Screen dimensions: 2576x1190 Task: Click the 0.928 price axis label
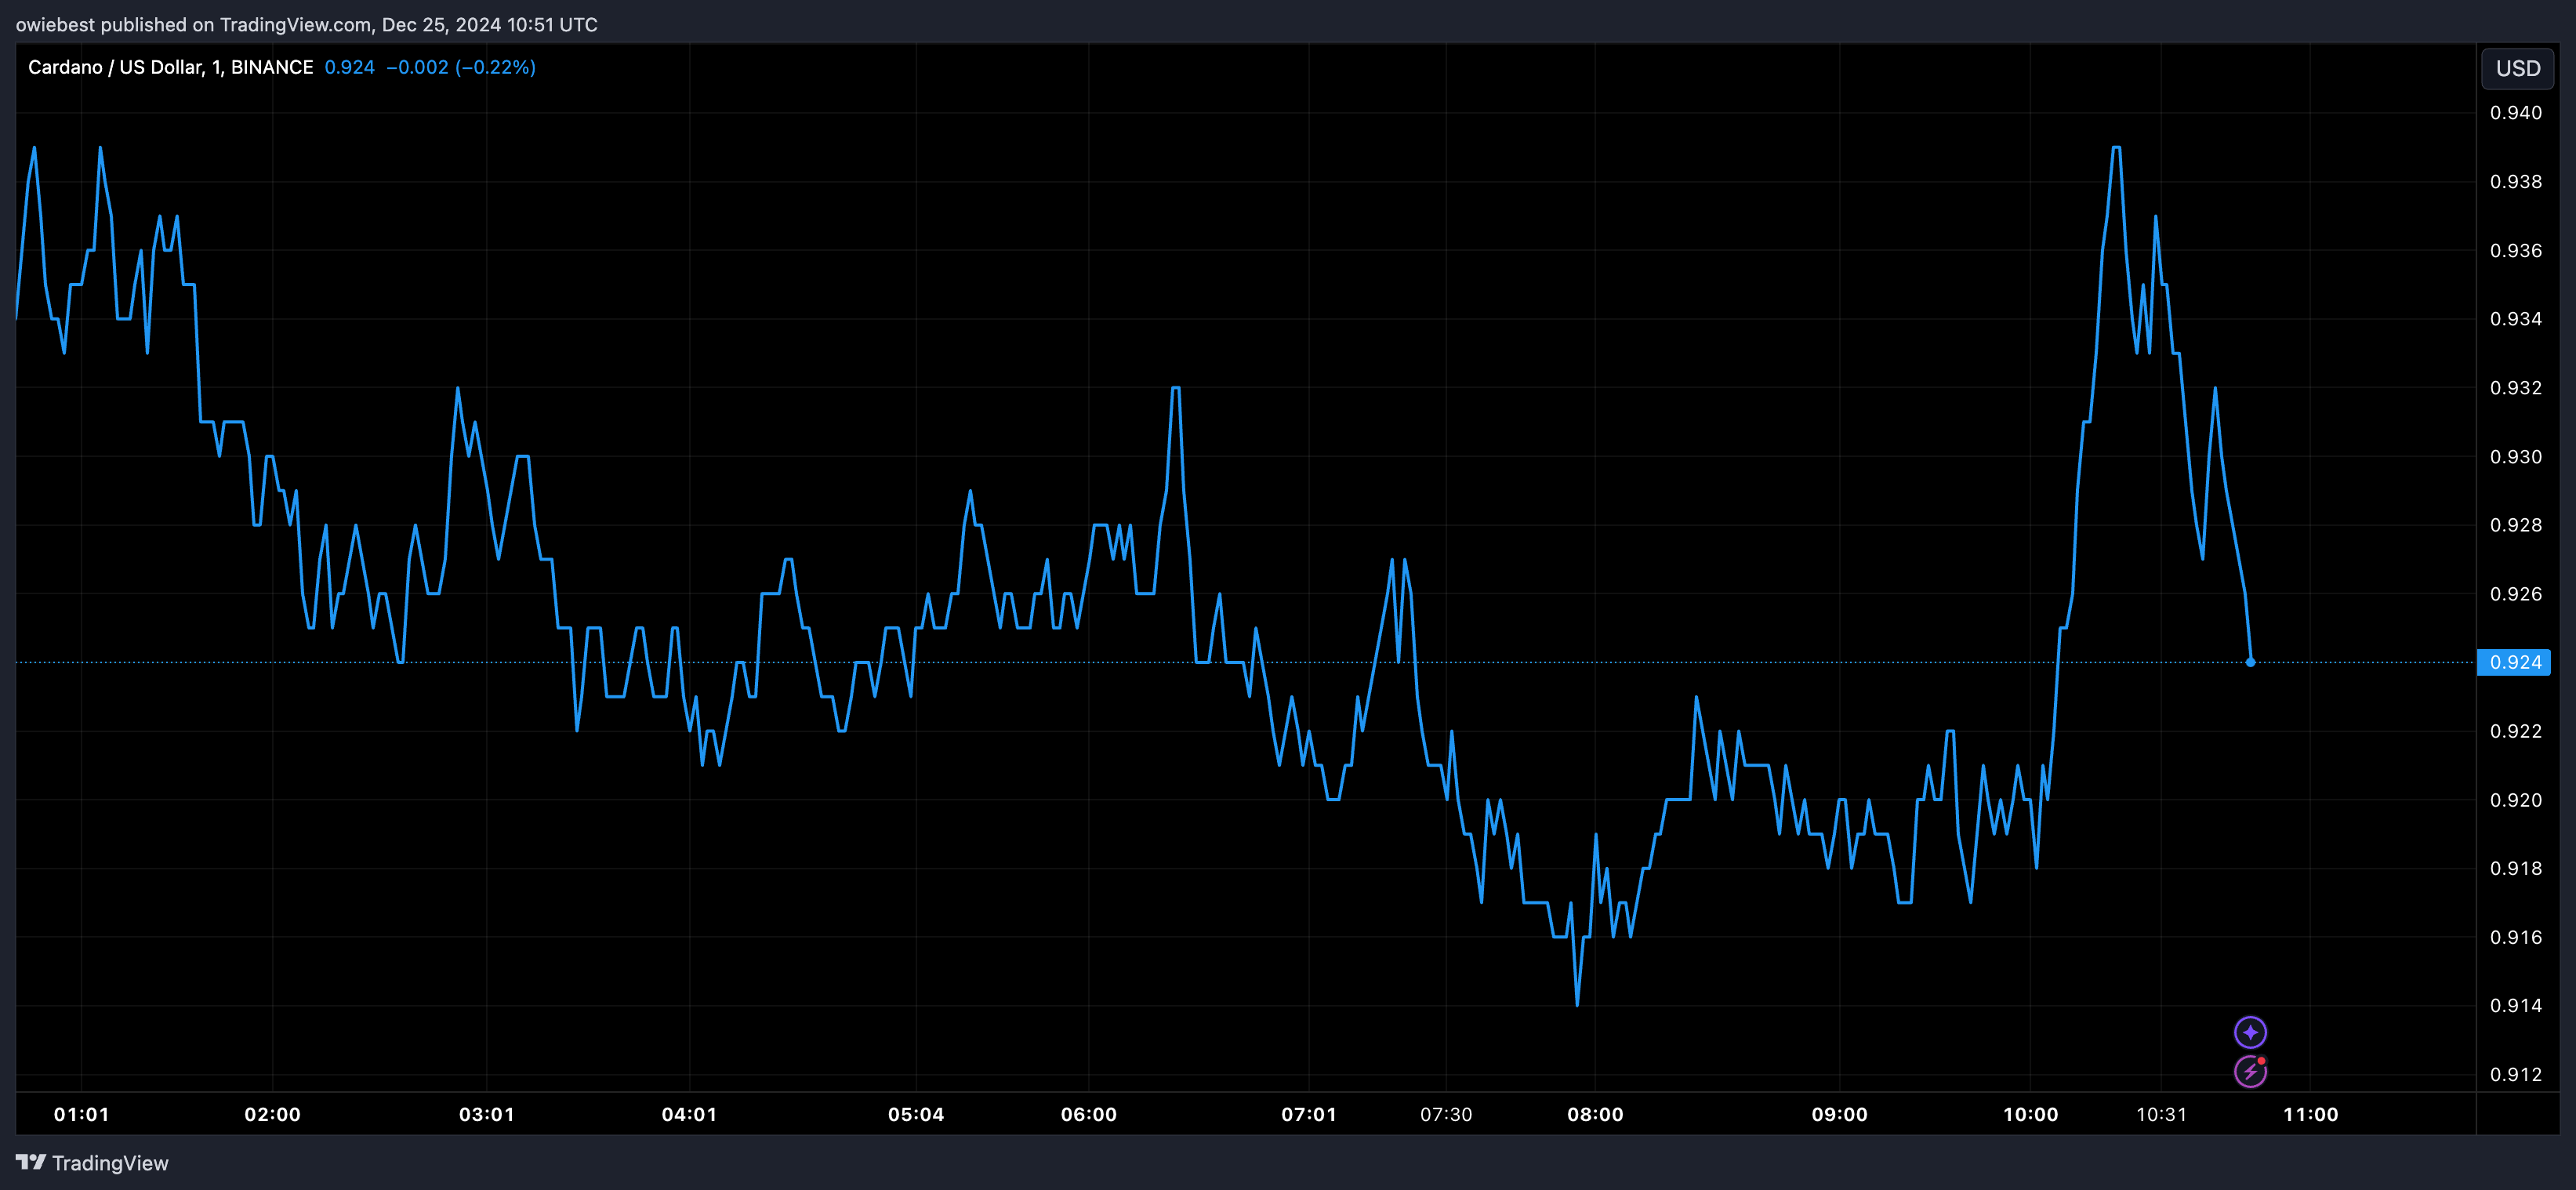[2515, 525]
